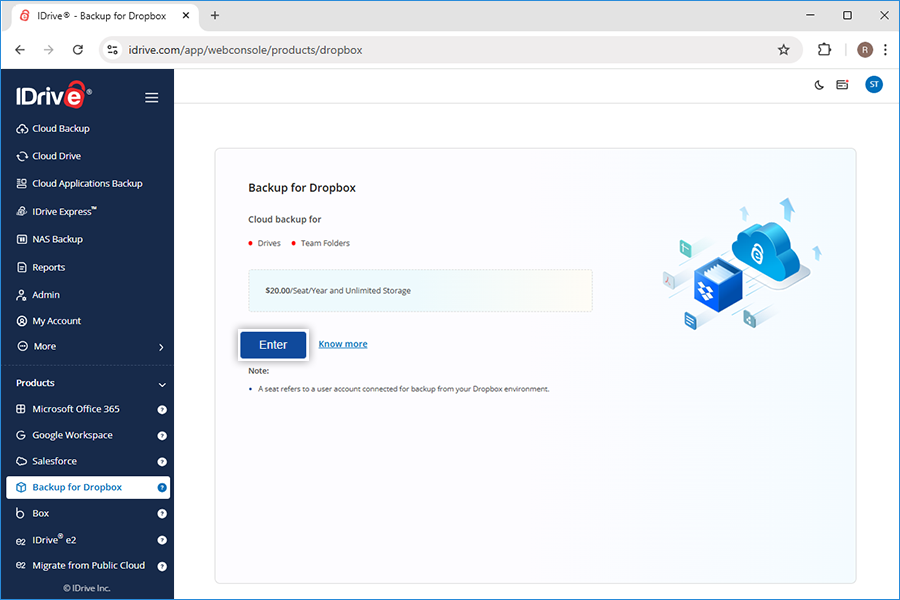Screen dimensions: 900x600
Task: Open a new browser tab
Action: click(215, 16)
